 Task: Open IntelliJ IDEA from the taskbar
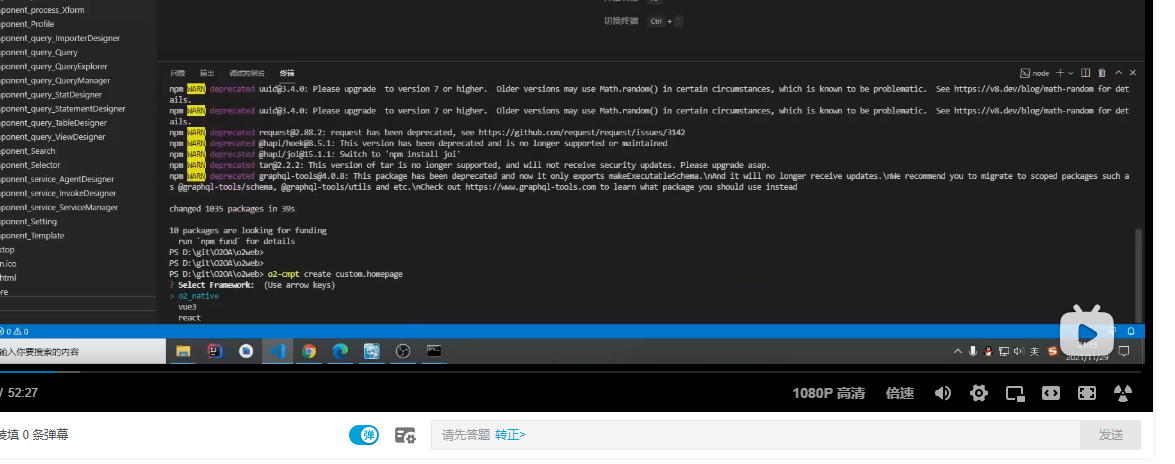pos(215,351)
